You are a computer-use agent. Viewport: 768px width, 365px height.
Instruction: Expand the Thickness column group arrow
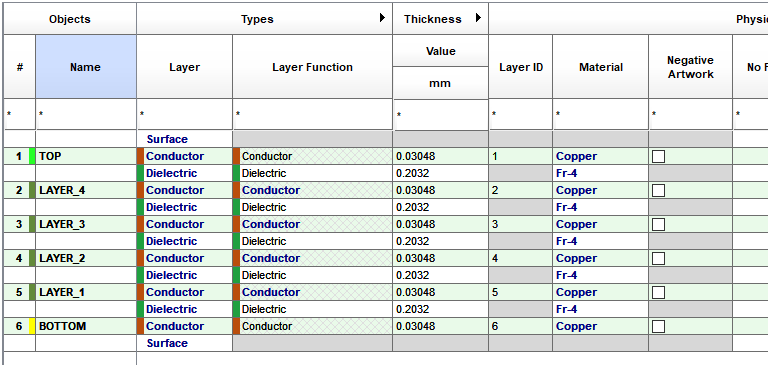479,18
